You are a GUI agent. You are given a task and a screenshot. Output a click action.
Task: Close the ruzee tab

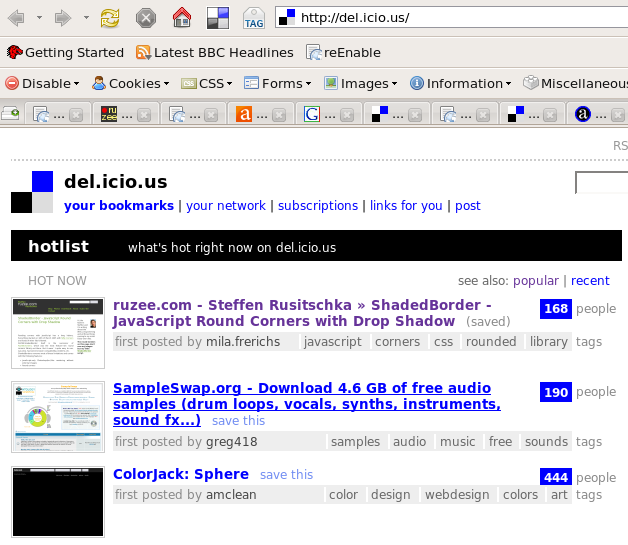(144, 115)
